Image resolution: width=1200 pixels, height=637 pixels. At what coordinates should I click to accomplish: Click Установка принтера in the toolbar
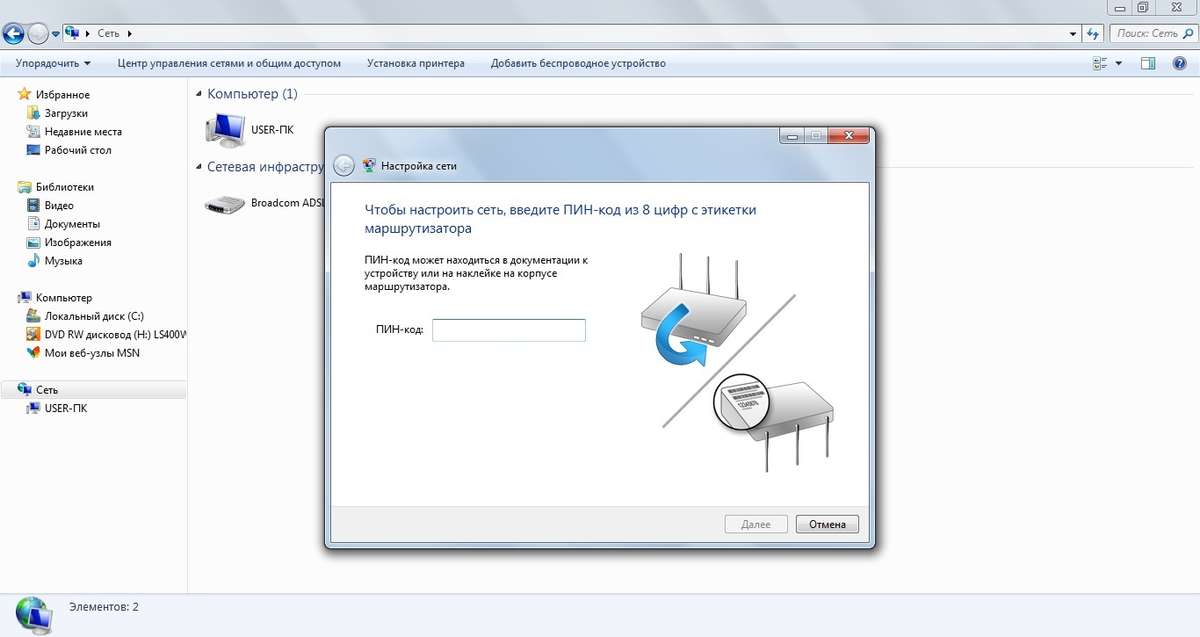click(x=415, y=63)
